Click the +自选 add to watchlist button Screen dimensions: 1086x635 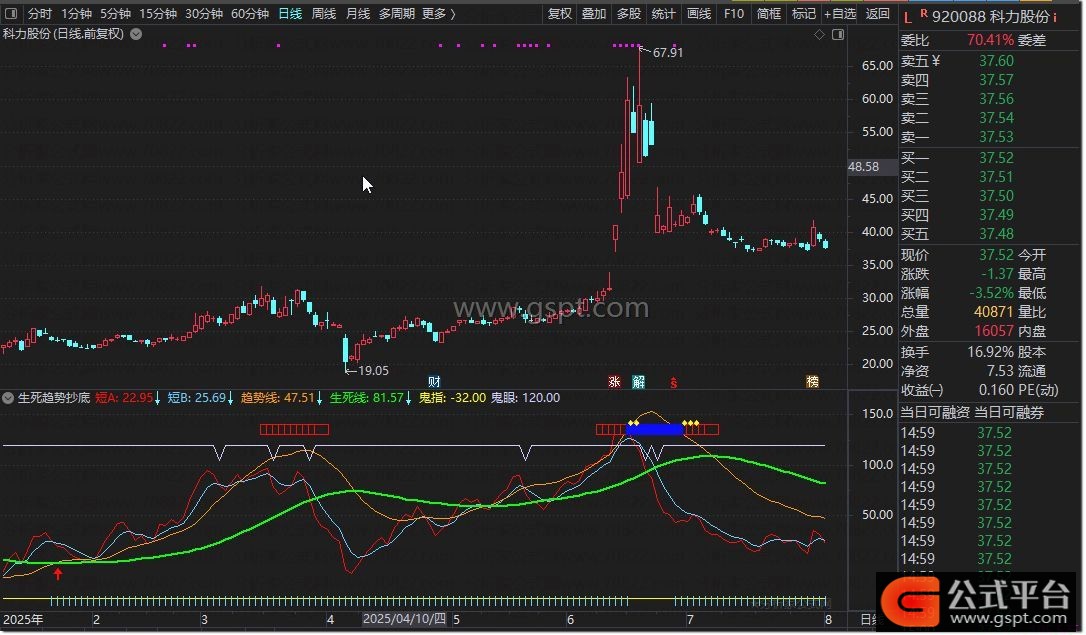839,14
